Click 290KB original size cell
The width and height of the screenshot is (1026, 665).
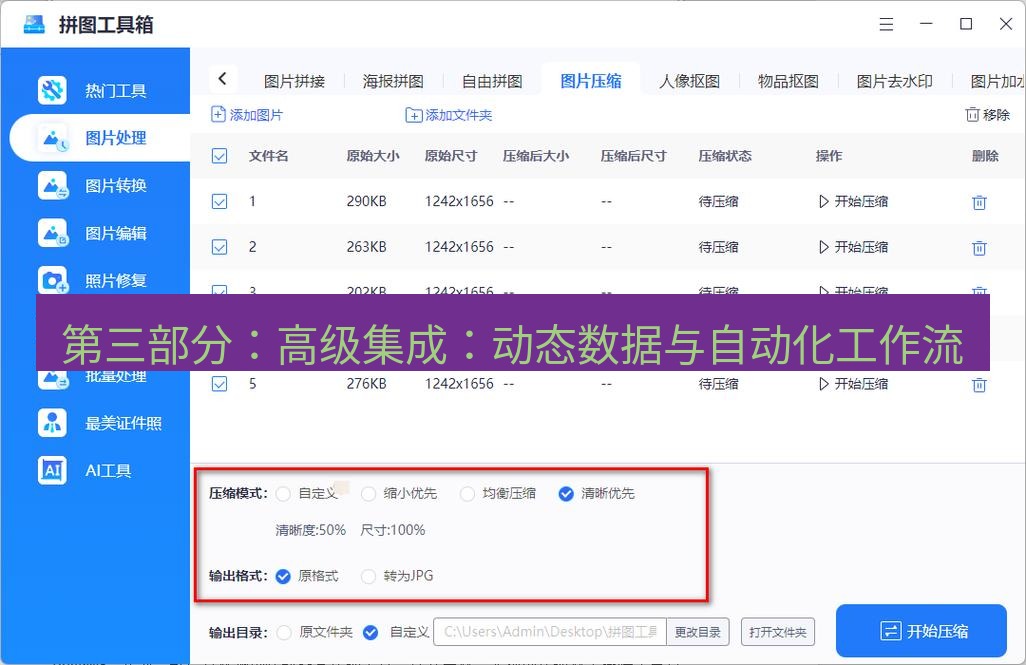point(366,201)
